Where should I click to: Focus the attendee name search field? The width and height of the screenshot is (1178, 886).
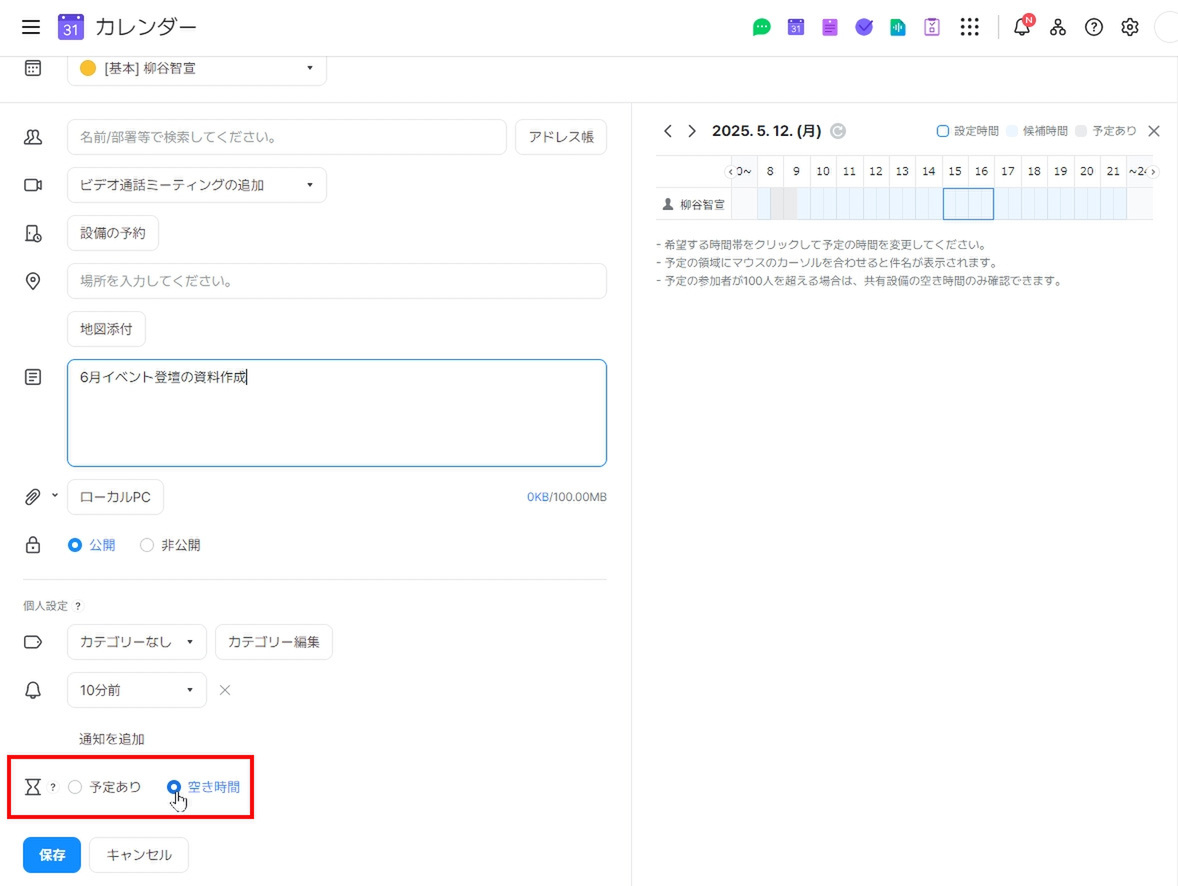[x=287, y=137]
